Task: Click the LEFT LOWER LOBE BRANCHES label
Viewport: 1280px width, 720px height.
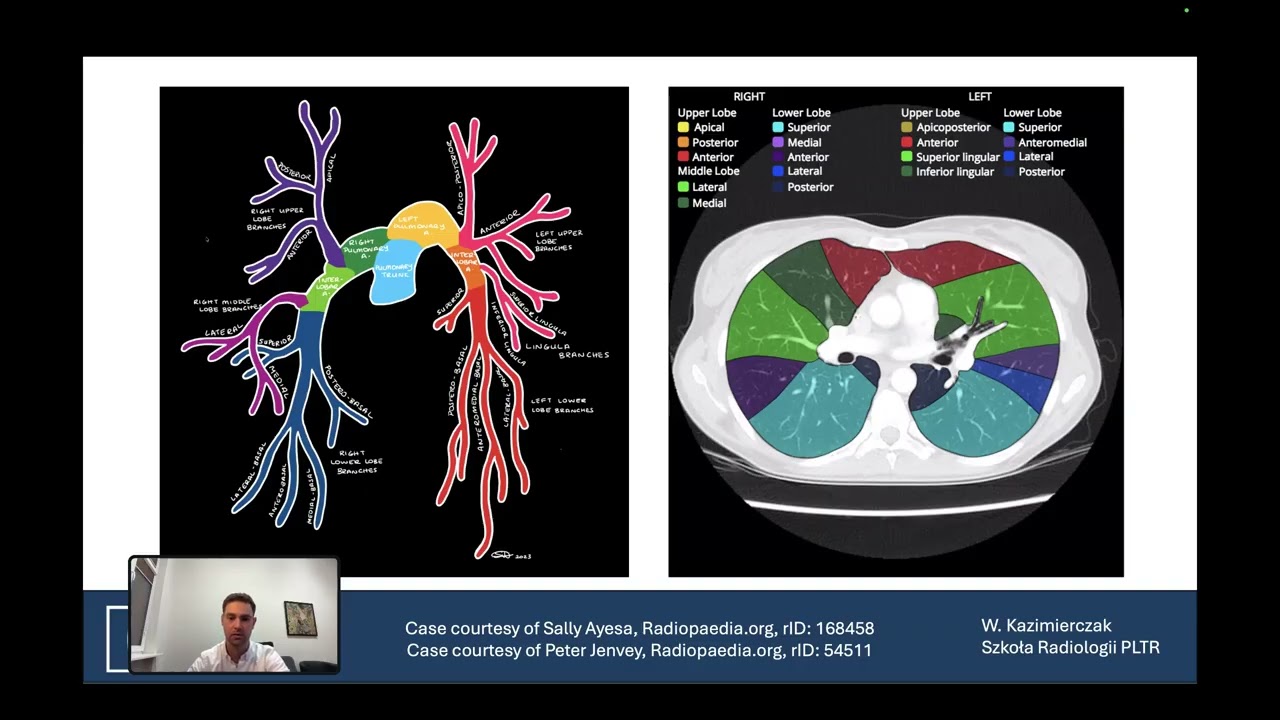Action: [563, 405]
